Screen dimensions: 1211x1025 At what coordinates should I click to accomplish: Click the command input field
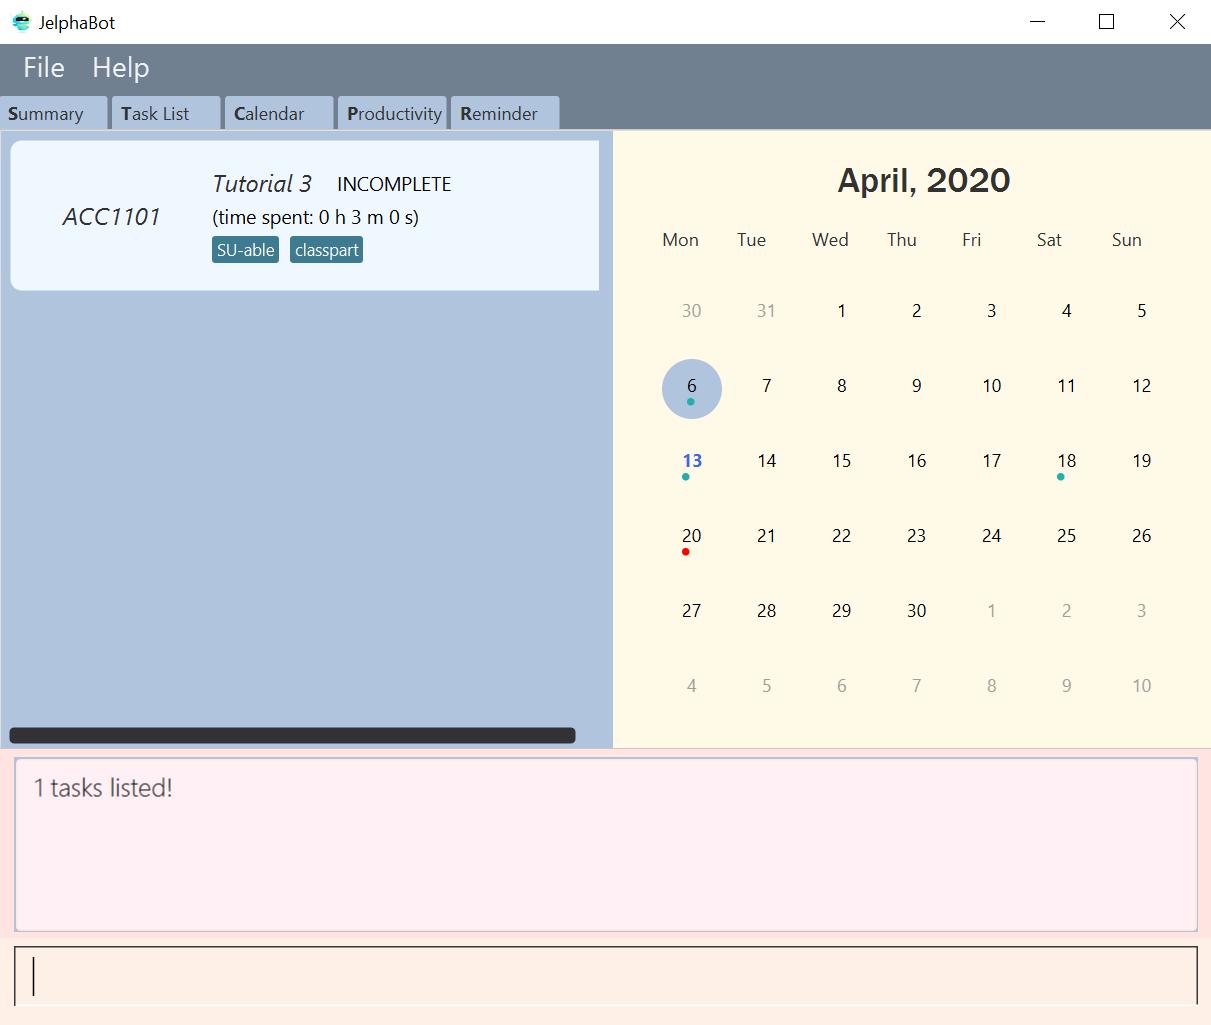point(606,975)
